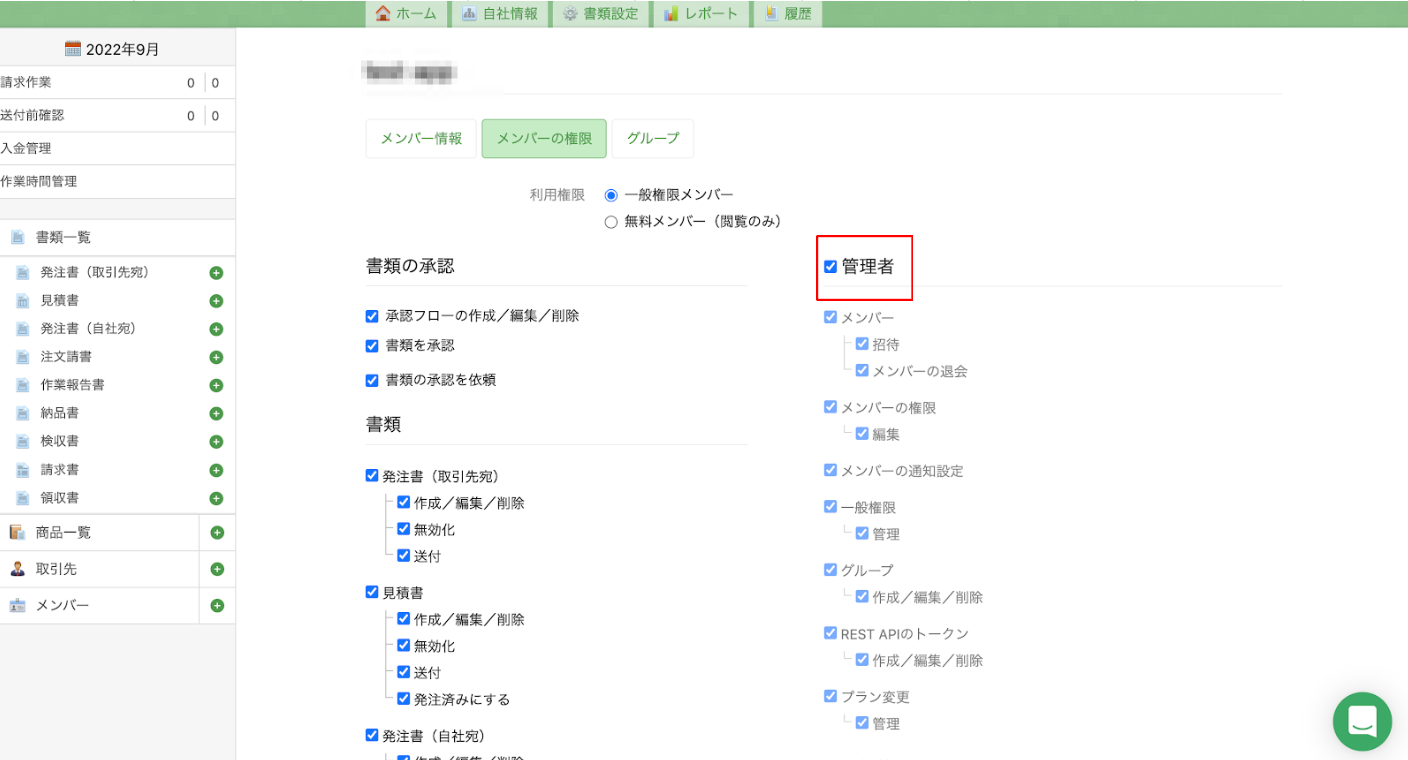Uncheck the 書類を承認 checkbox

pos(372,346)
